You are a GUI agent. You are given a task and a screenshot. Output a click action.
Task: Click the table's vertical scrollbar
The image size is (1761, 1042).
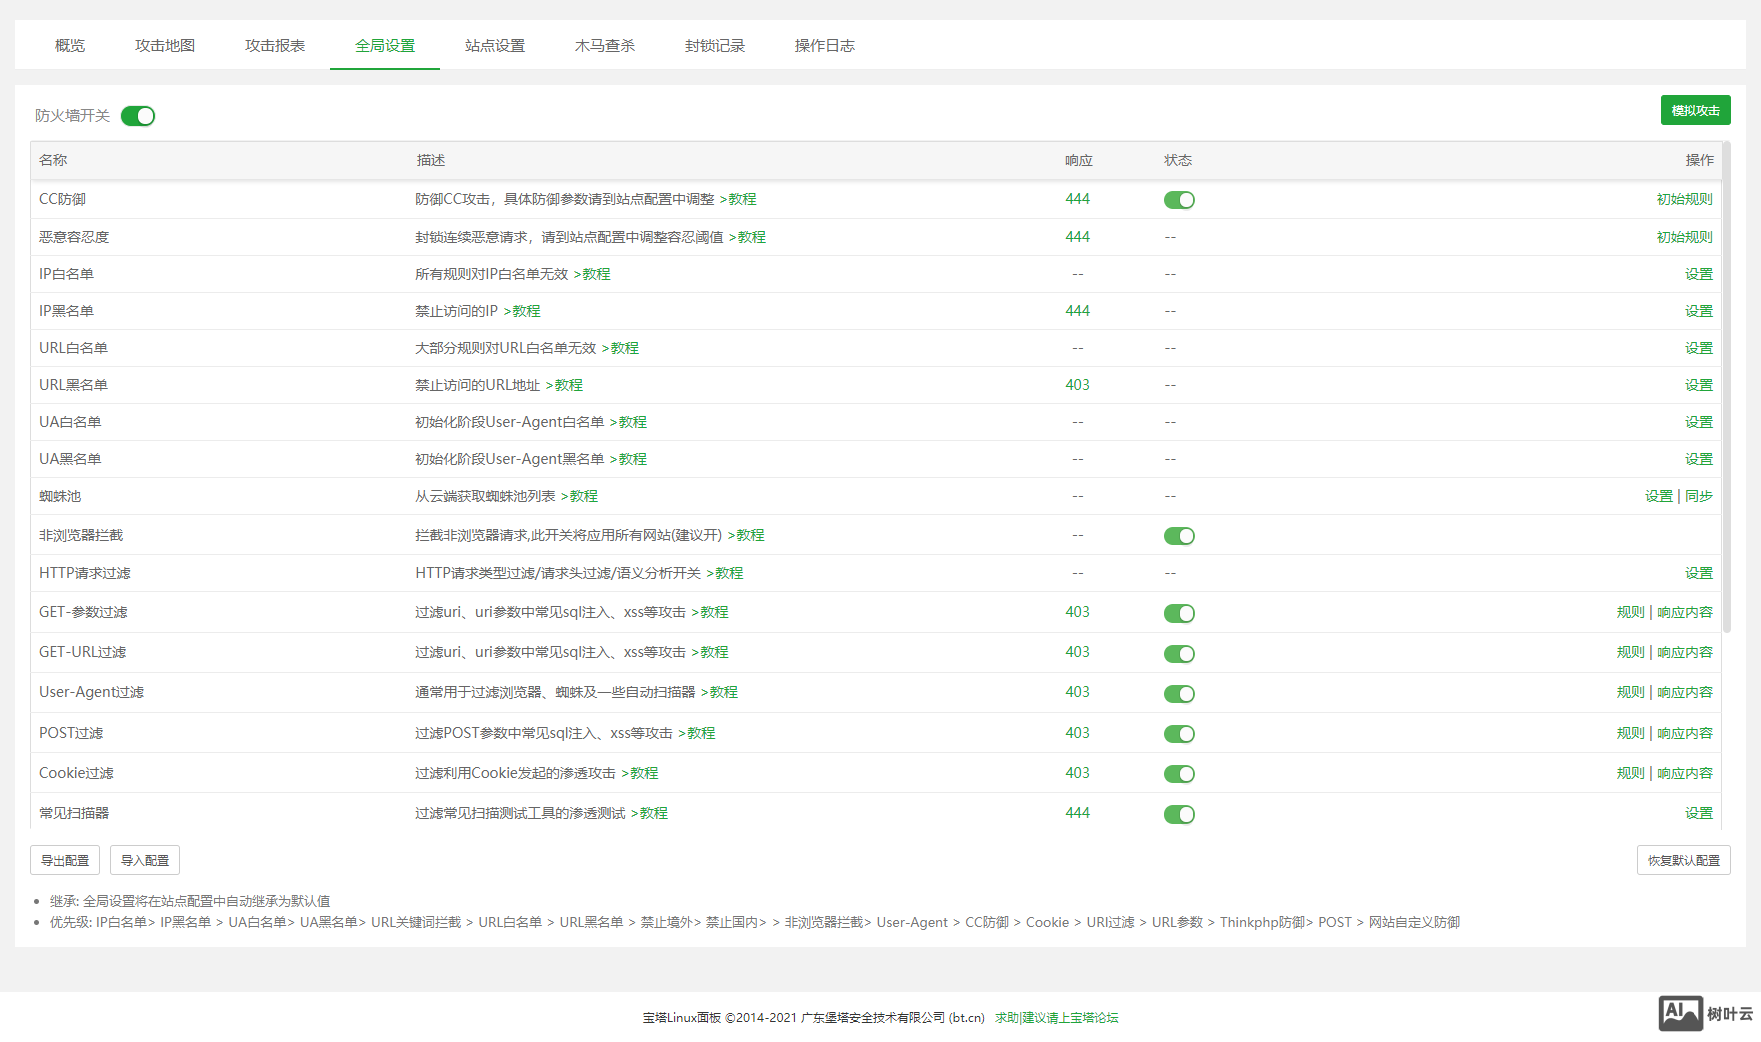pos(1726,390)
